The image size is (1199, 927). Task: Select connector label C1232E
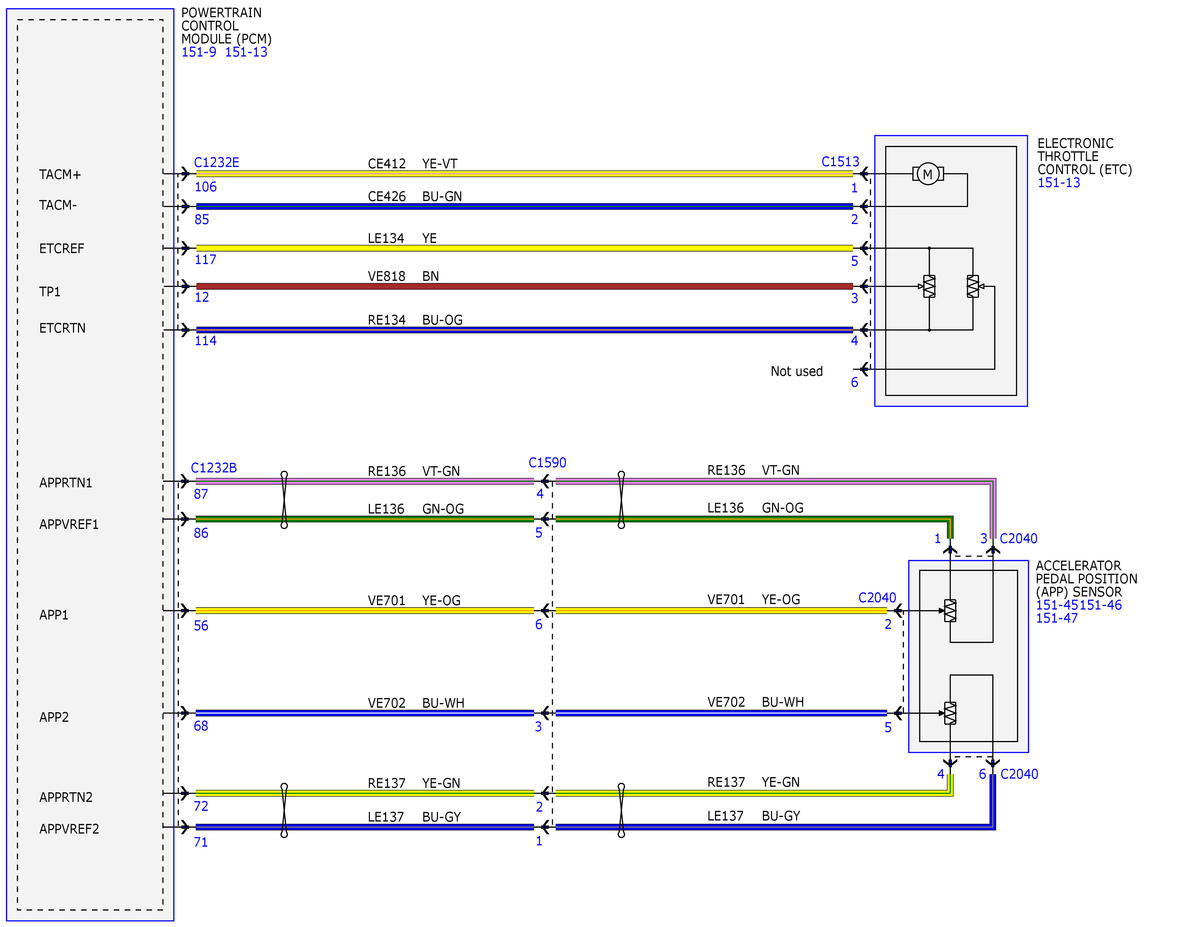click(216, 162)
